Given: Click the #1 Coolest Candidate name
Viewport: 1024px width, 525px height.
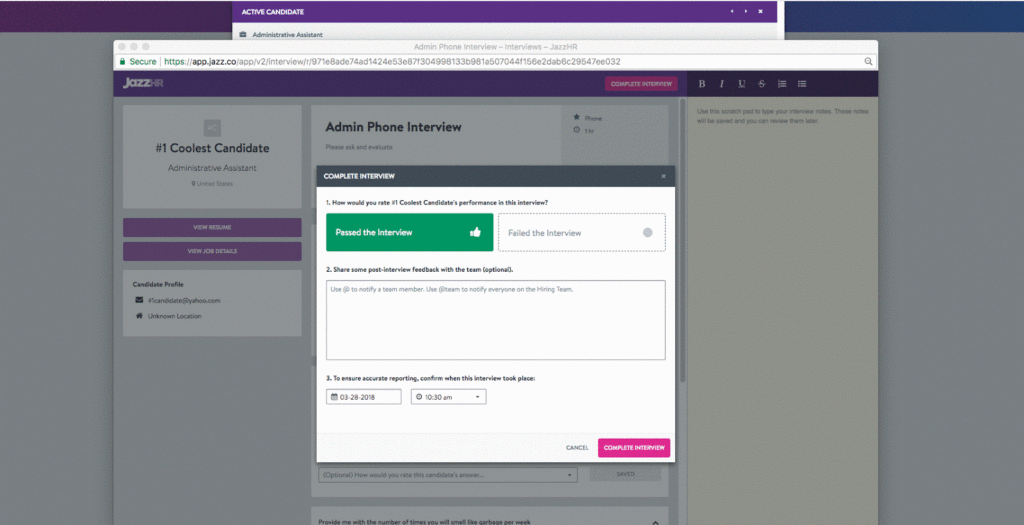Looking at the screenshot, I should point(212,148).
